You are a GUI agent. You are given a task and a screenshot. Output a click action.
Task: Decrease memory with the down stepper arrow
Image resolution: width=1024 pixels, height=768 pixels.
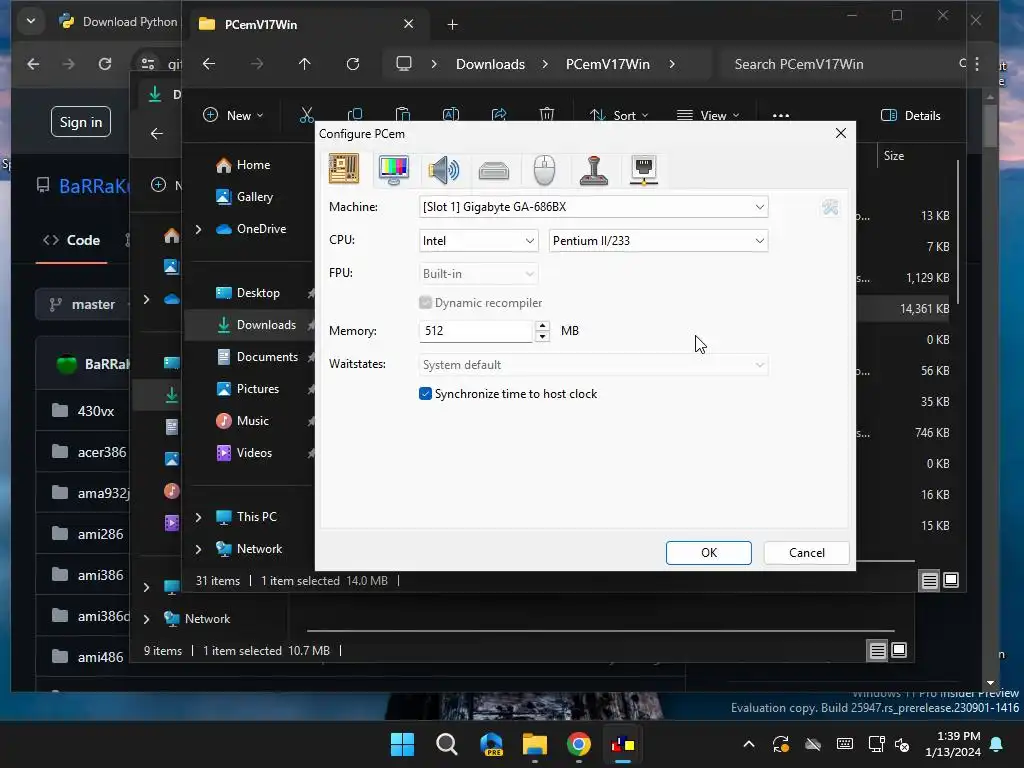coord(542,336)
